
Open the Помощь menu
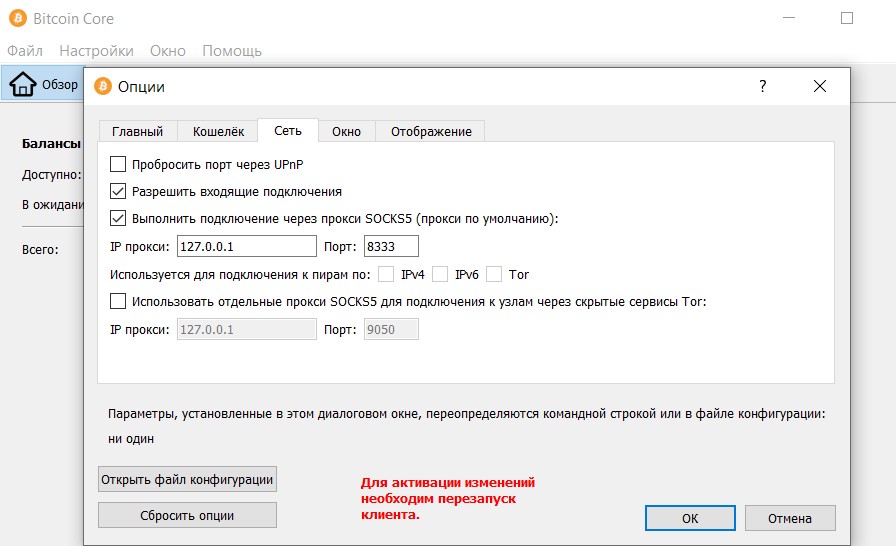tap(232, 51)
